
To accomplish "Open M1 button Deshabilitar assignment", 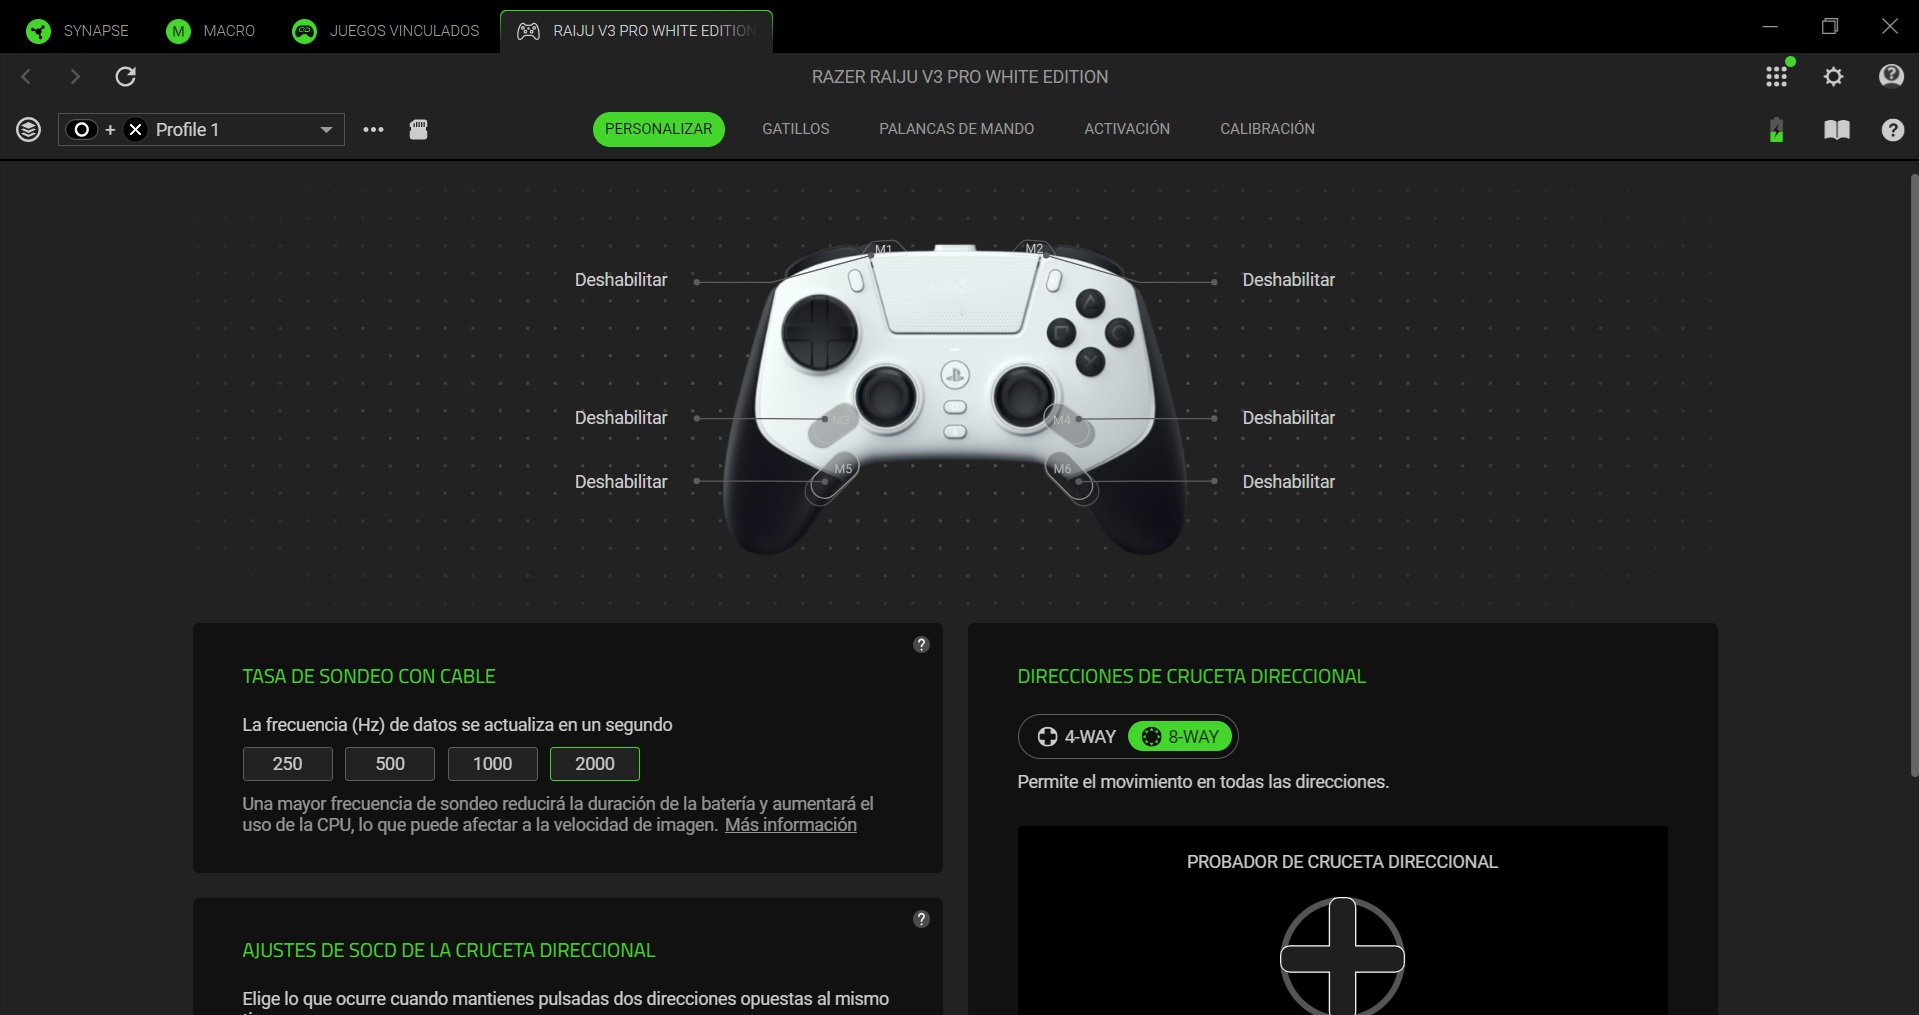I will click(620, 280).
